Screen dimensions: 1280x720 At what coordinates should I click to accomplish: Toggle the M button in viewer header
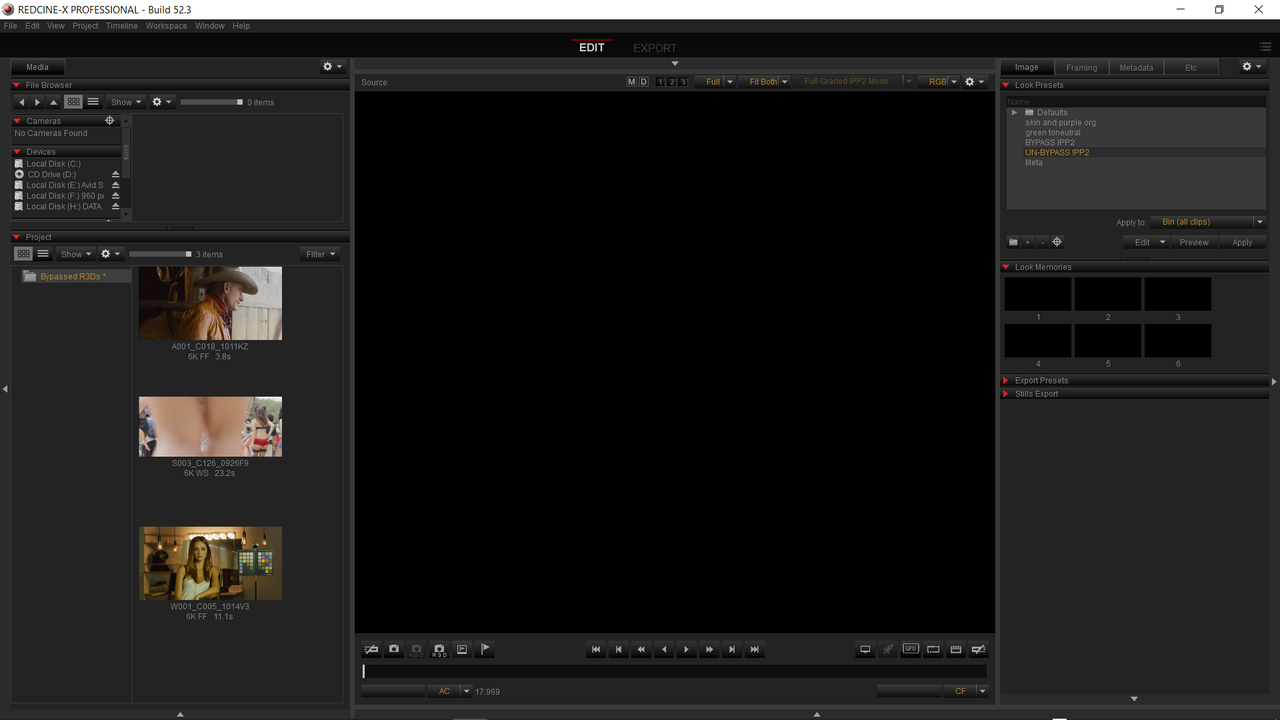[631, 82]
